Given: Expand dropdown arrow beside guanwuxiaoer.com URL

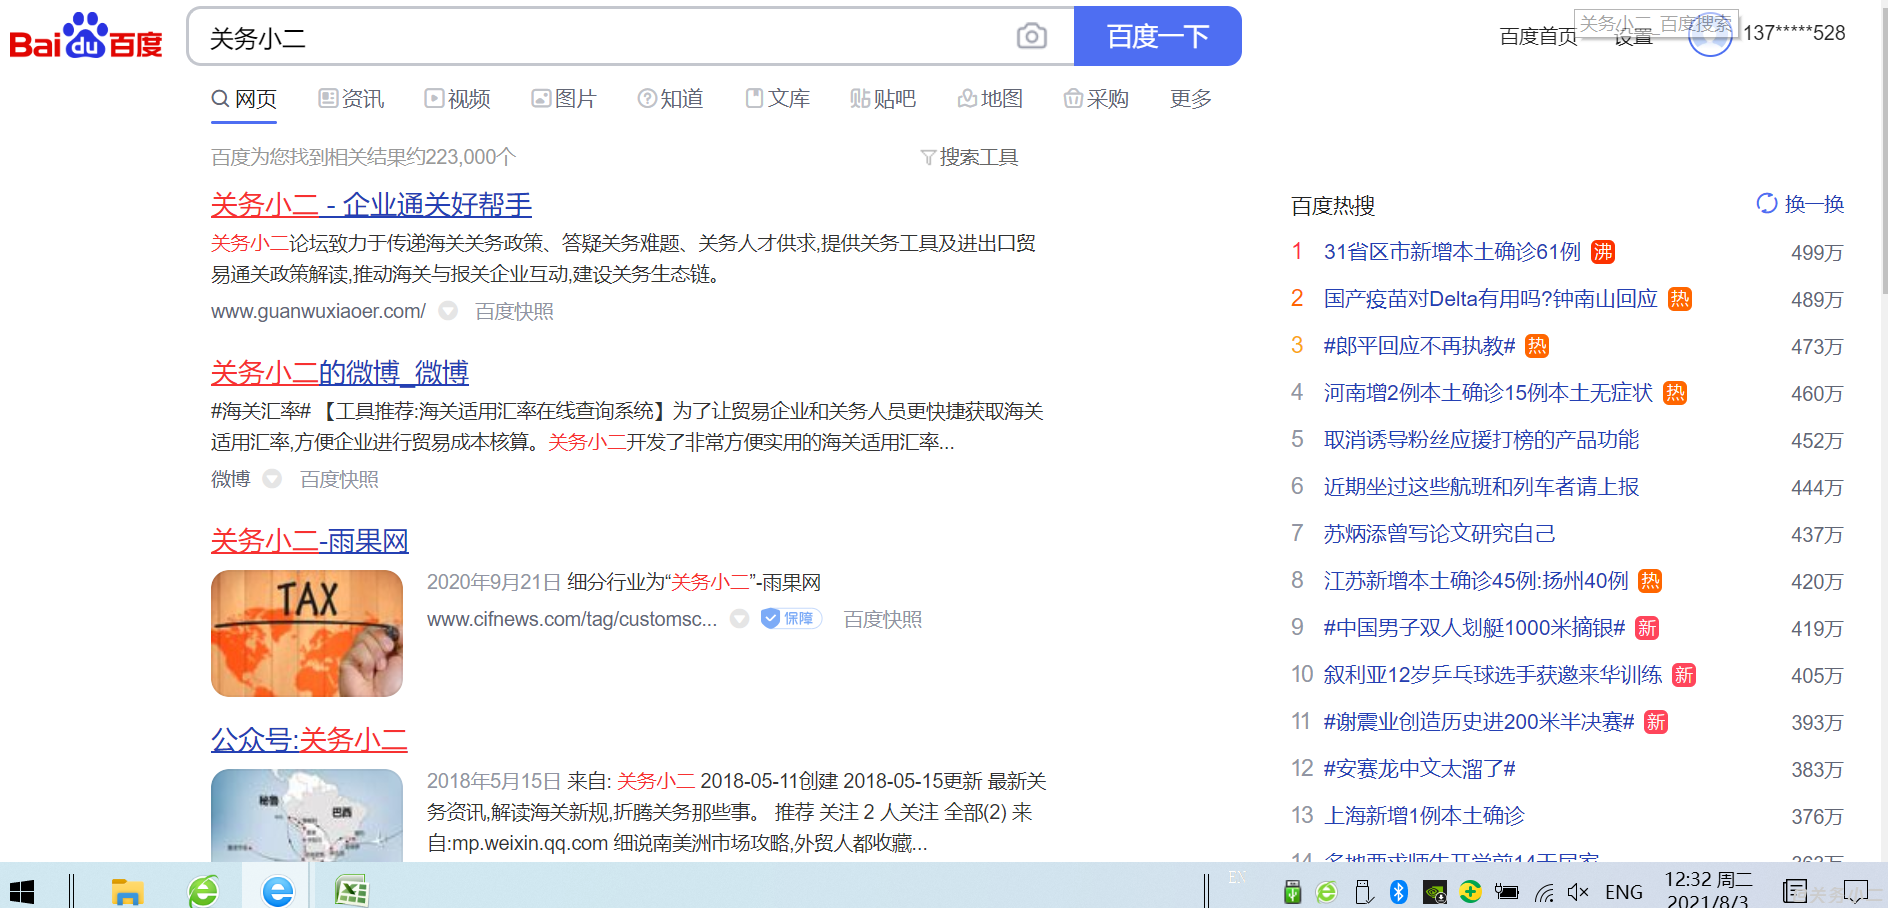Looking at the screenshot, I should [x=448, y=311].
